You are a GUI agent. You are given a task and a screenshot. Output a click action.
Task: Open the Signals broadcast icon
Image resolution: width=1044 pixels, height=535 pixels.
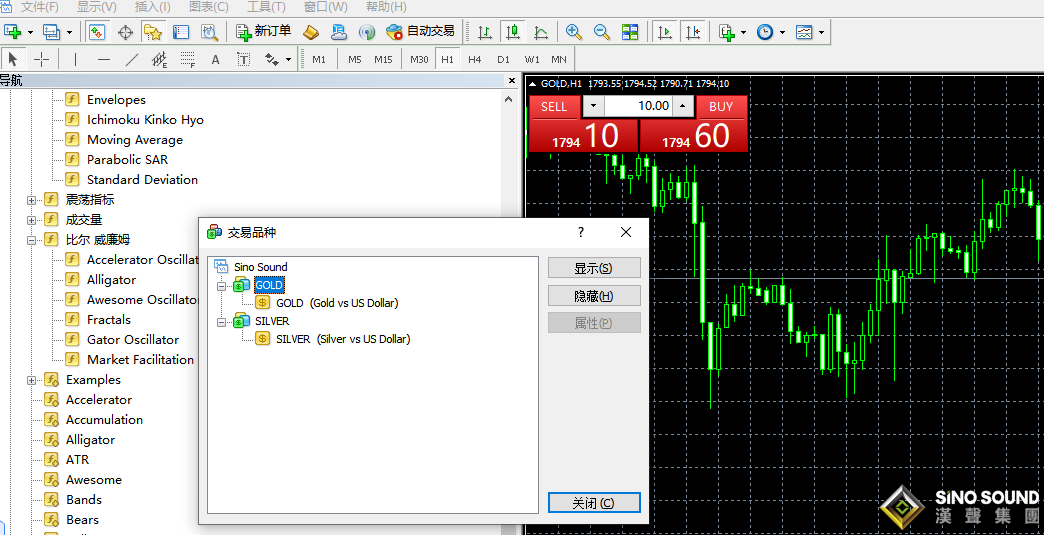click(367, 31)
